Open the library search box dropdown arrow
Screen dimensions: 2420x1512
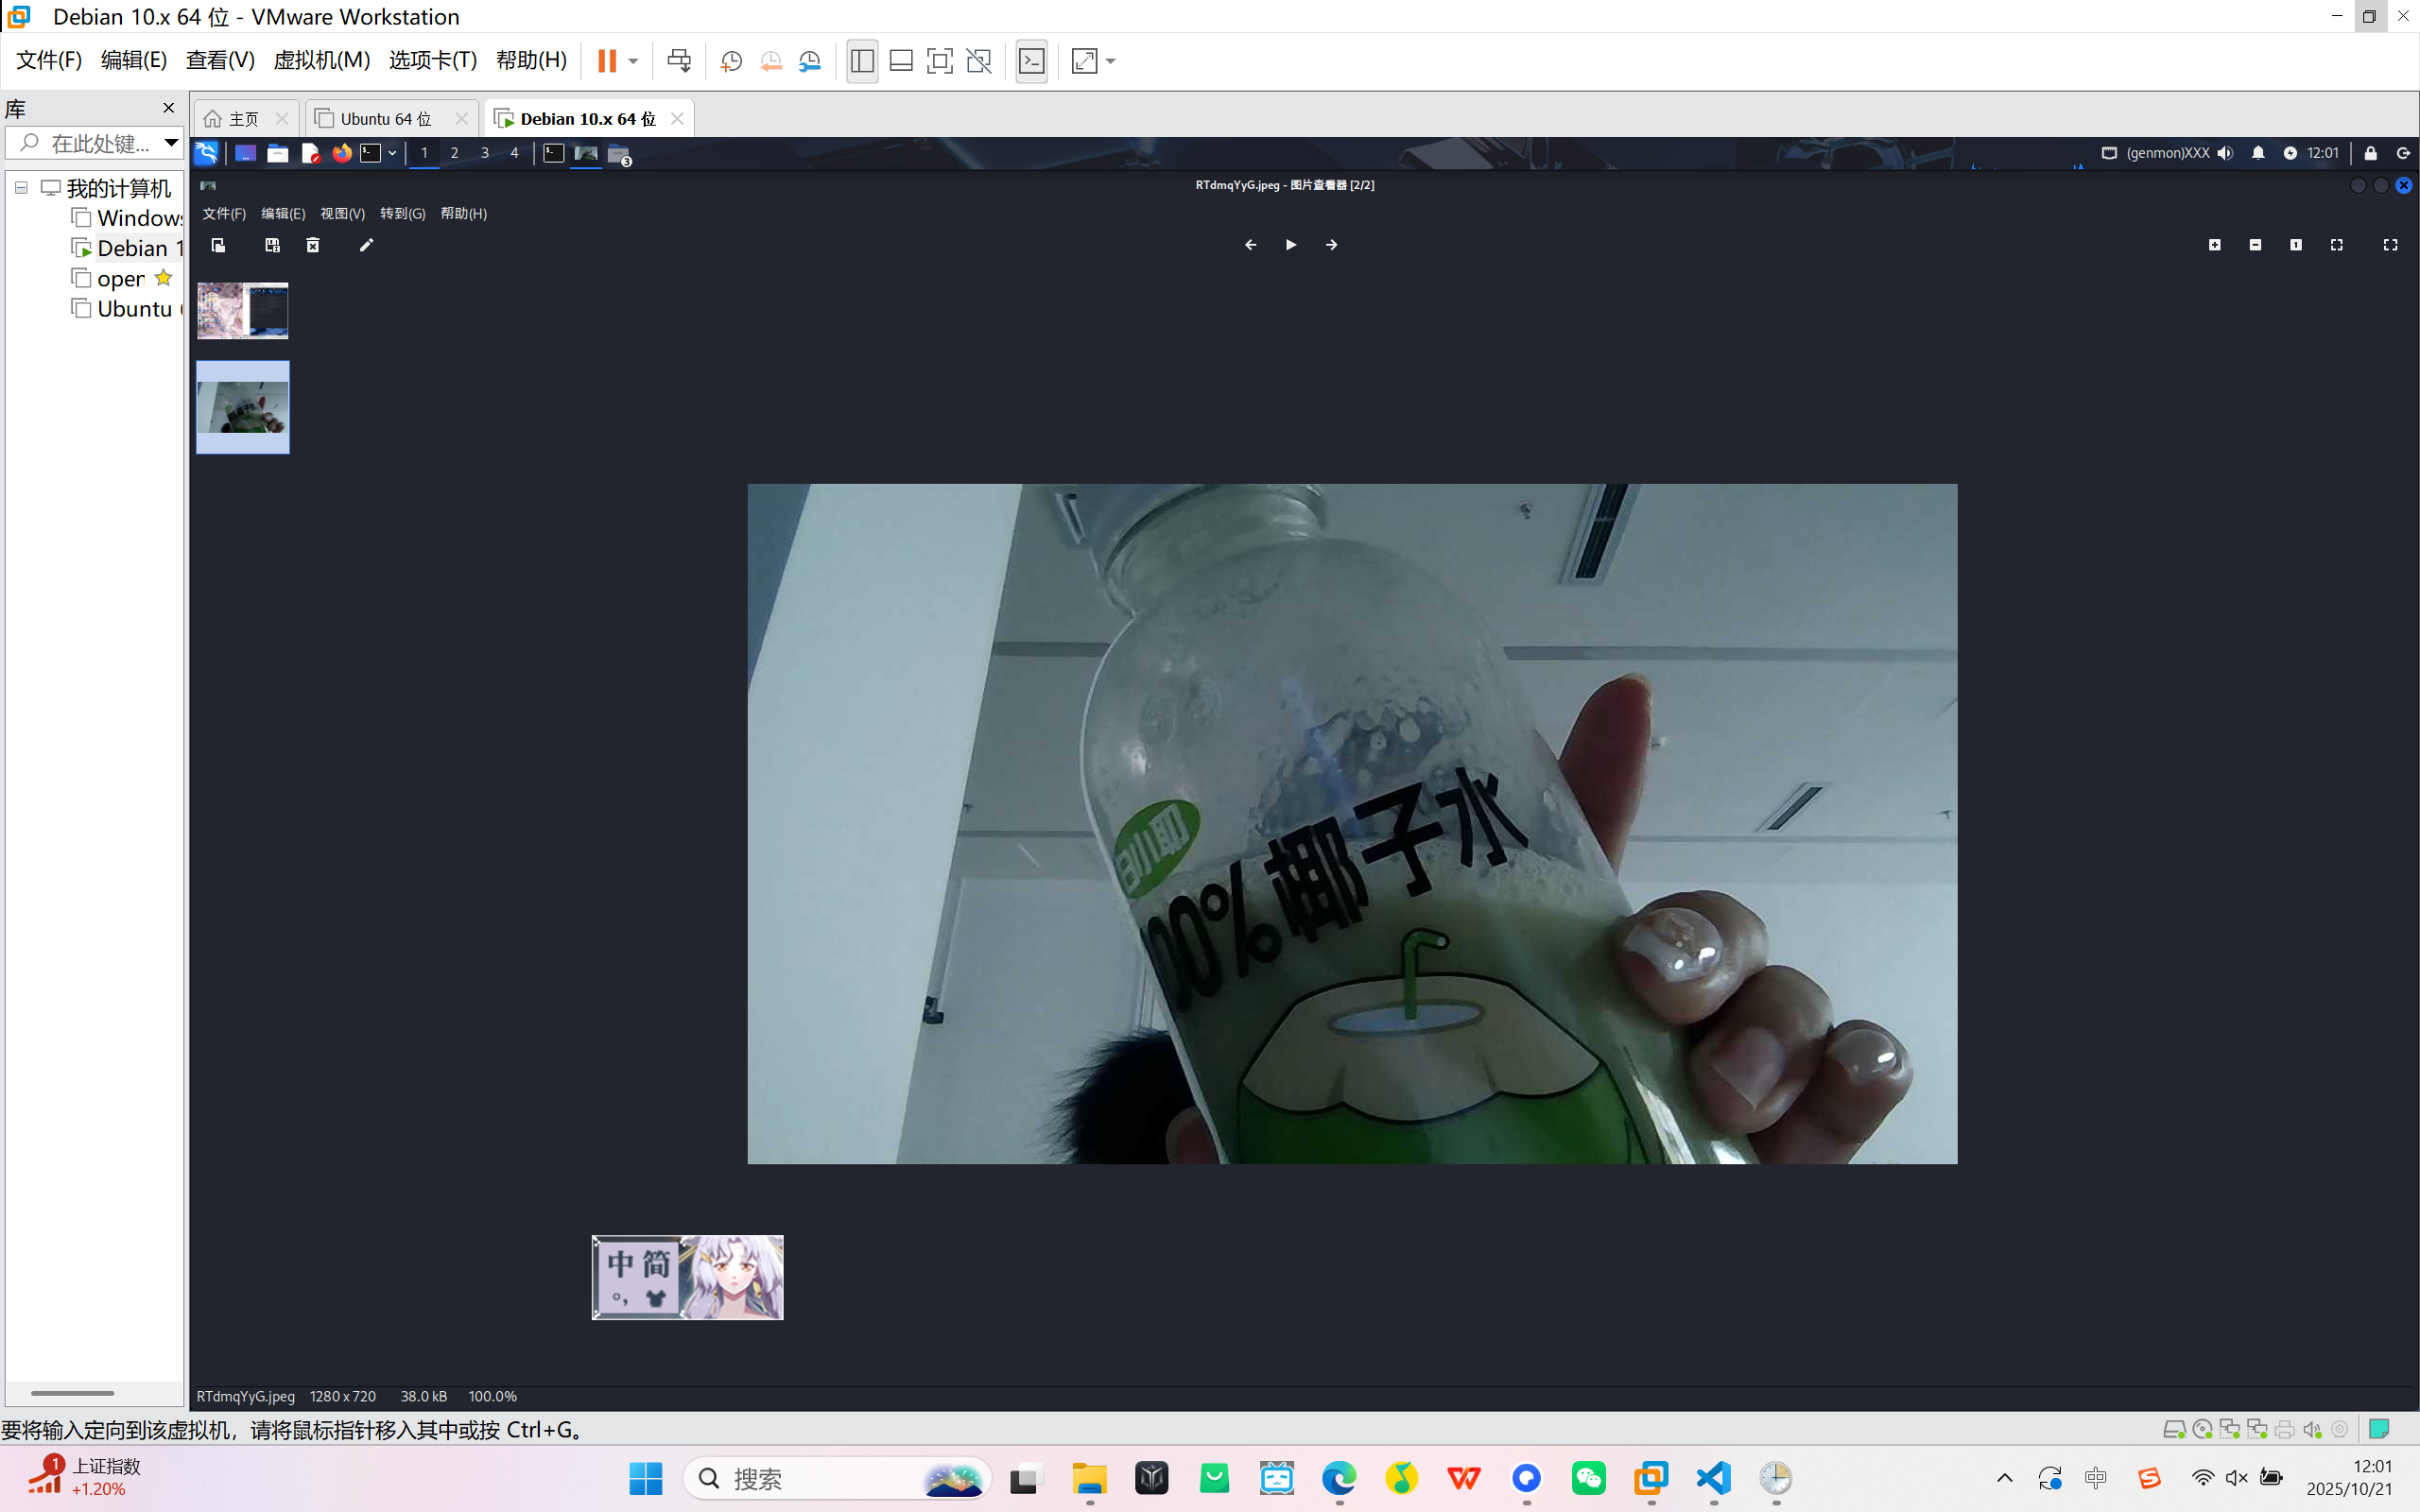(x=171, y=143)
